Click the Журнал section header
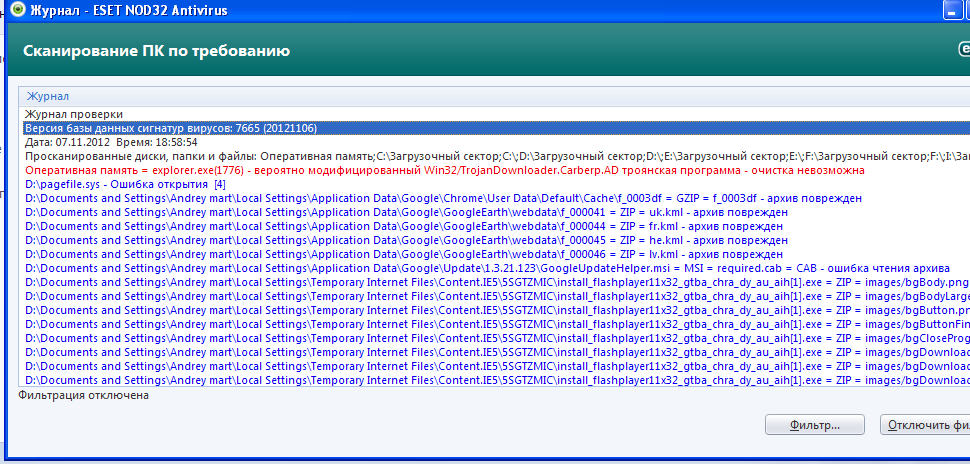Viewport: 970px width, 464px height. click(47, 96)
